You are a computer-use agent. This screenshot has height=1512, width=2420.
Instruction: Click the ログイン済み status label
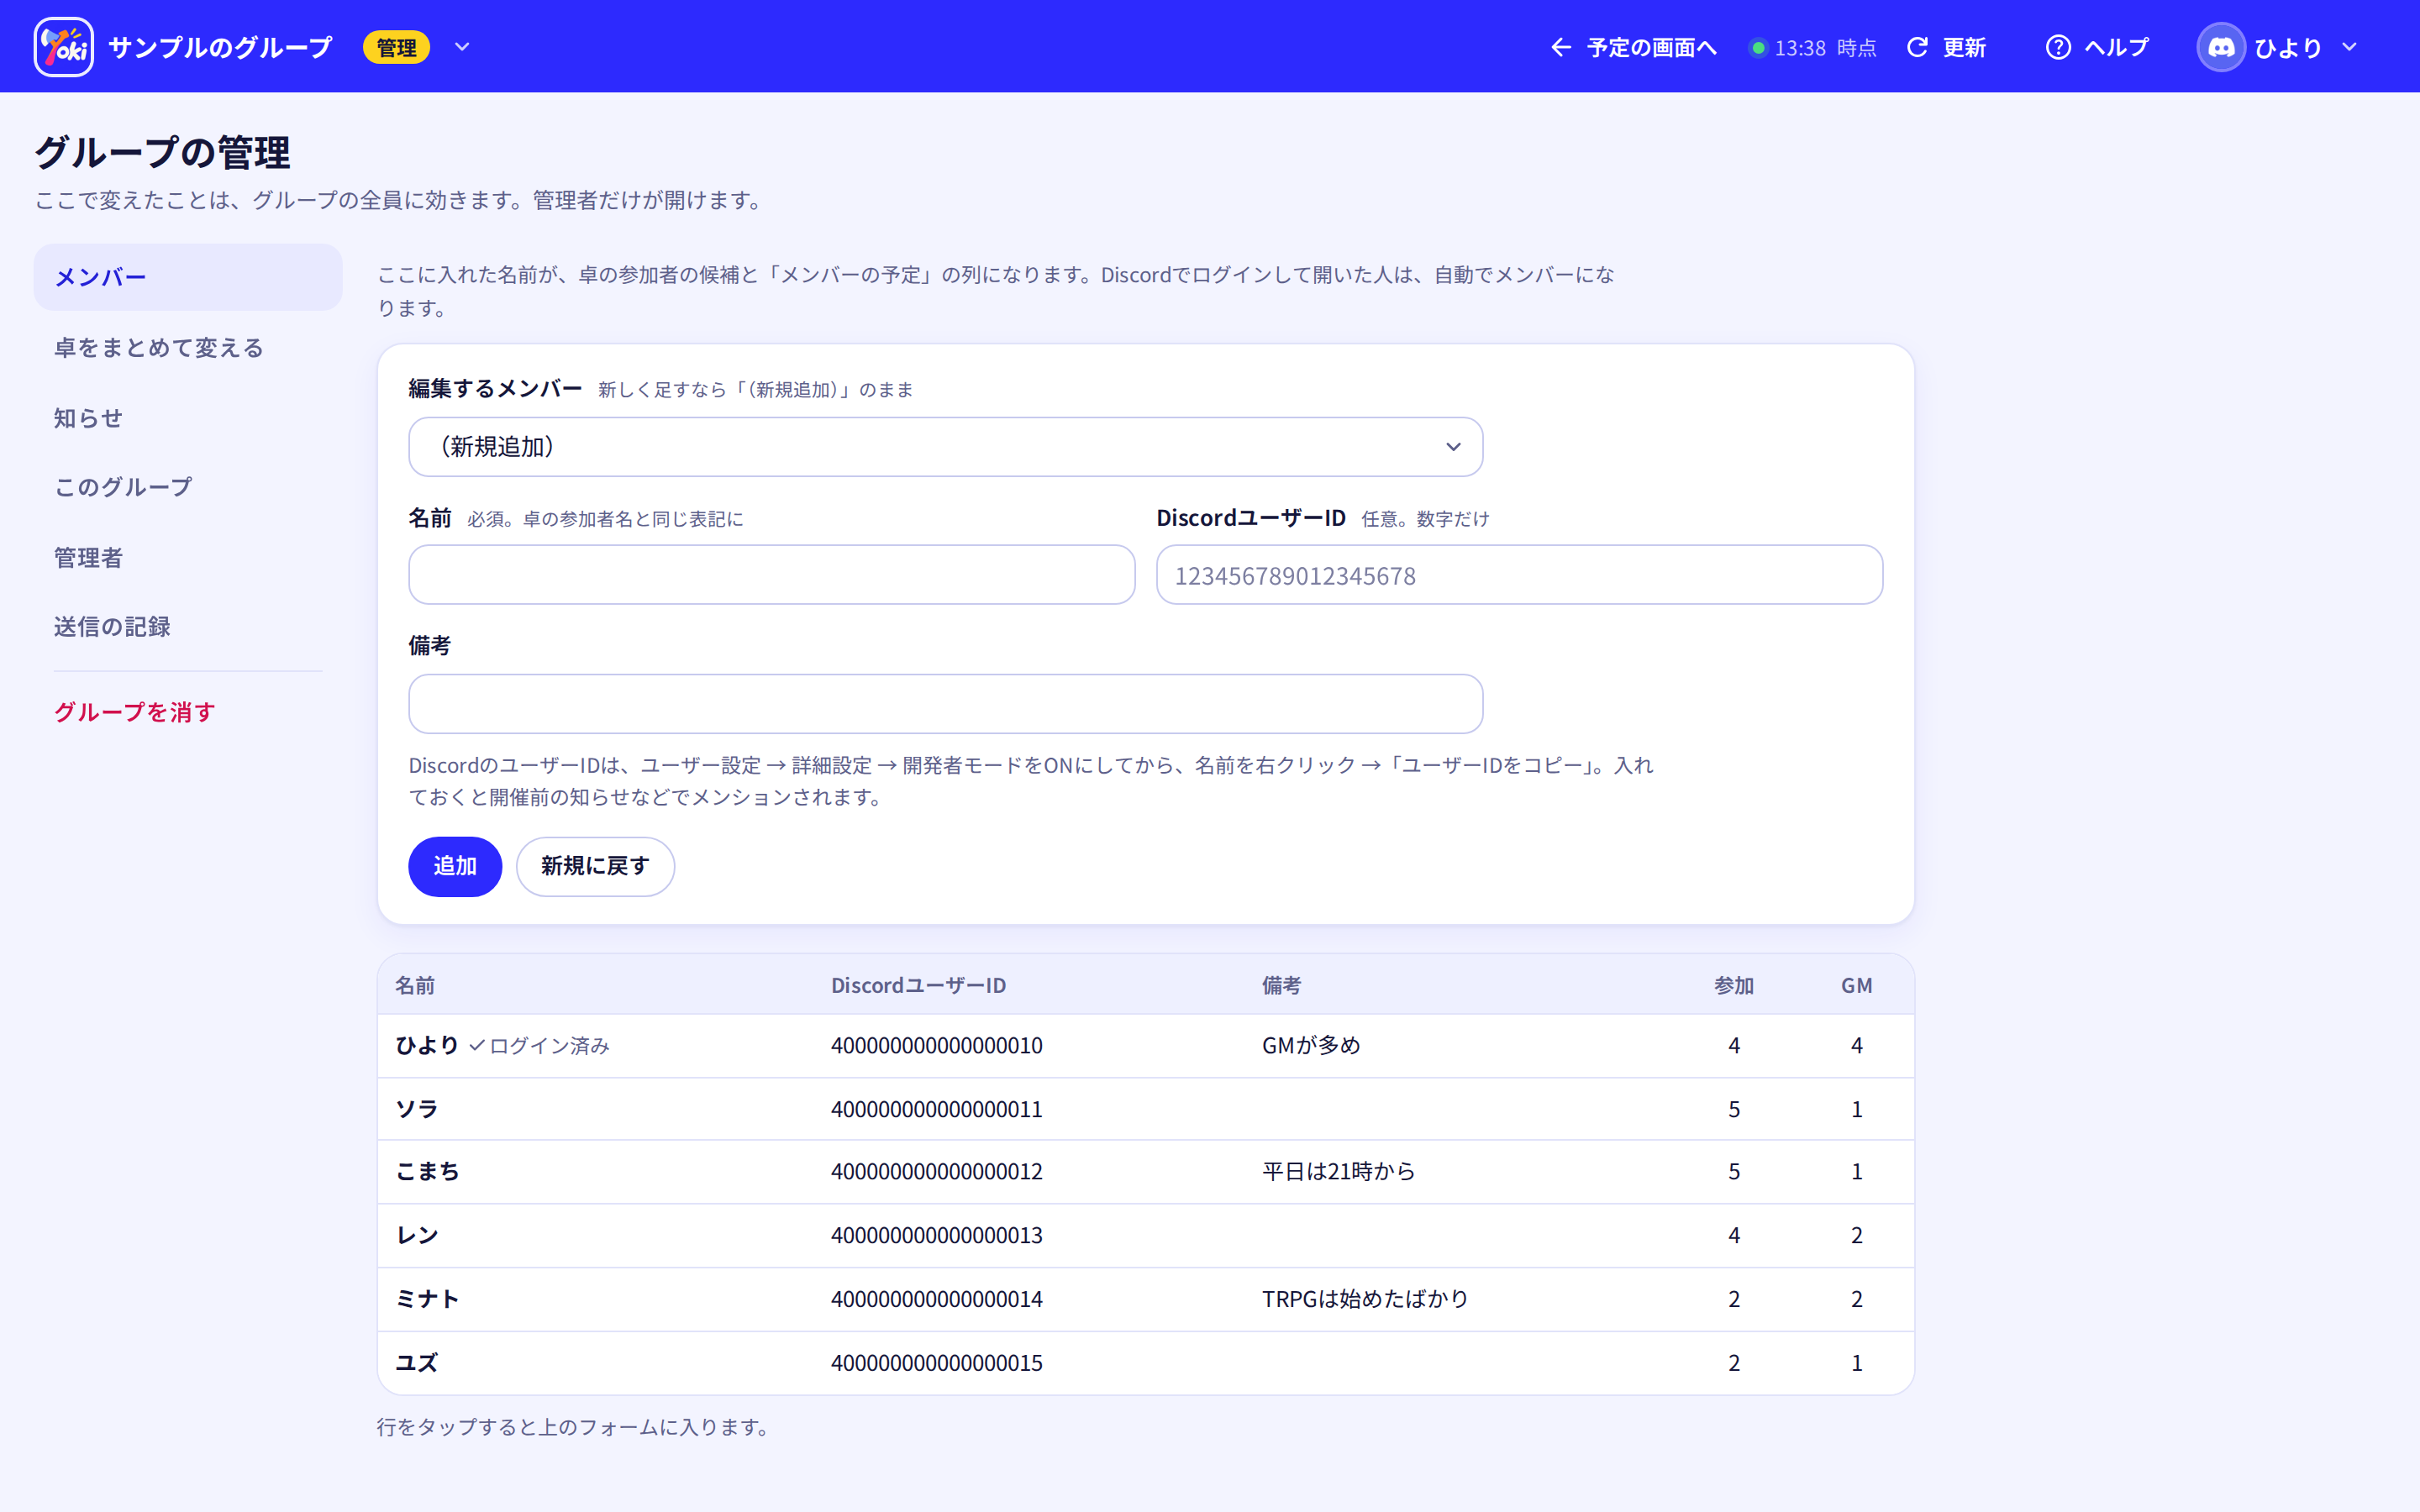pos(540,1046)
